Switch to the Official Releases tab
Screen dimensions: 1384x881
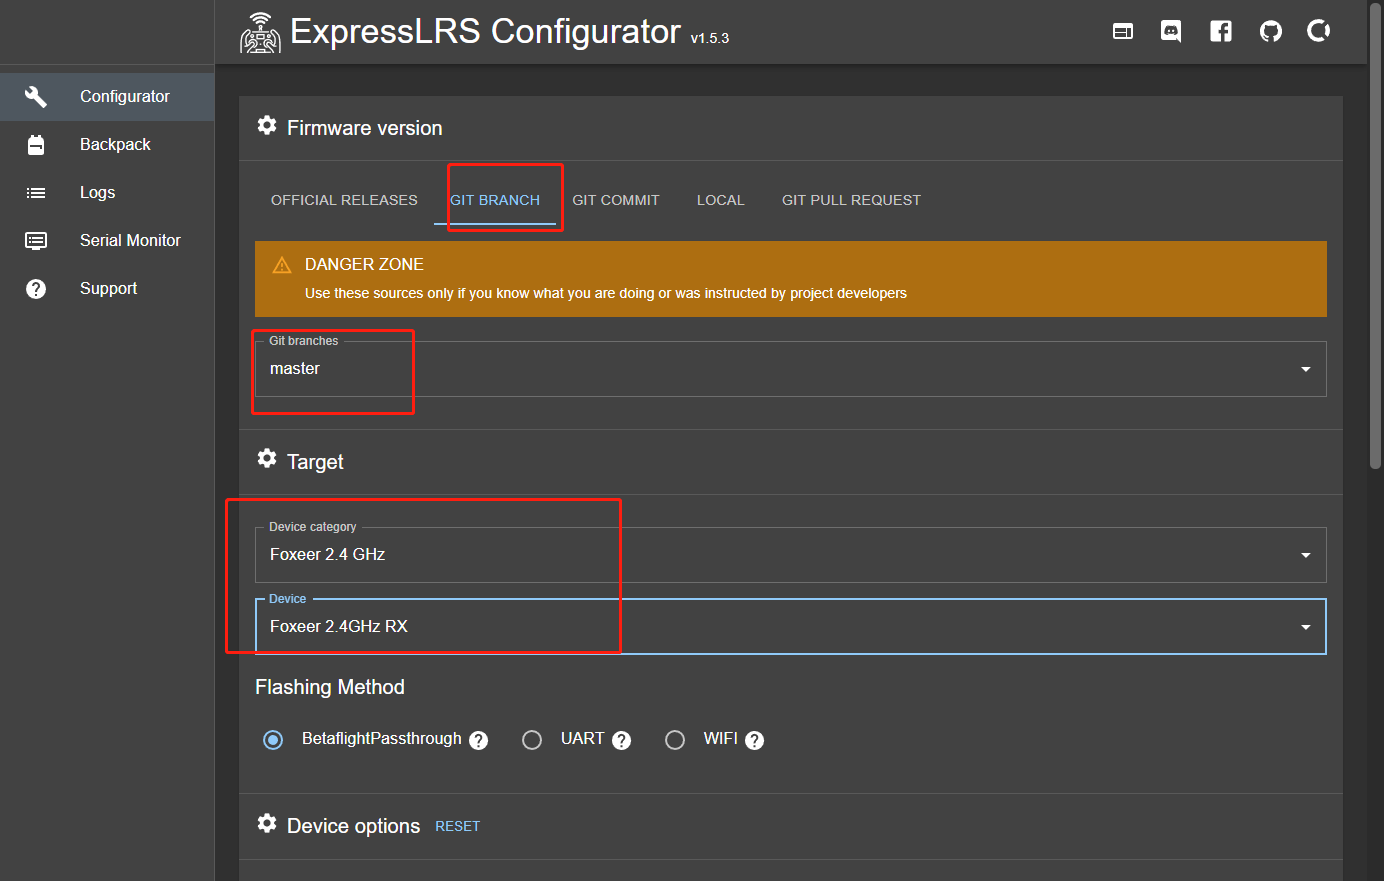(x=344, y=200)
